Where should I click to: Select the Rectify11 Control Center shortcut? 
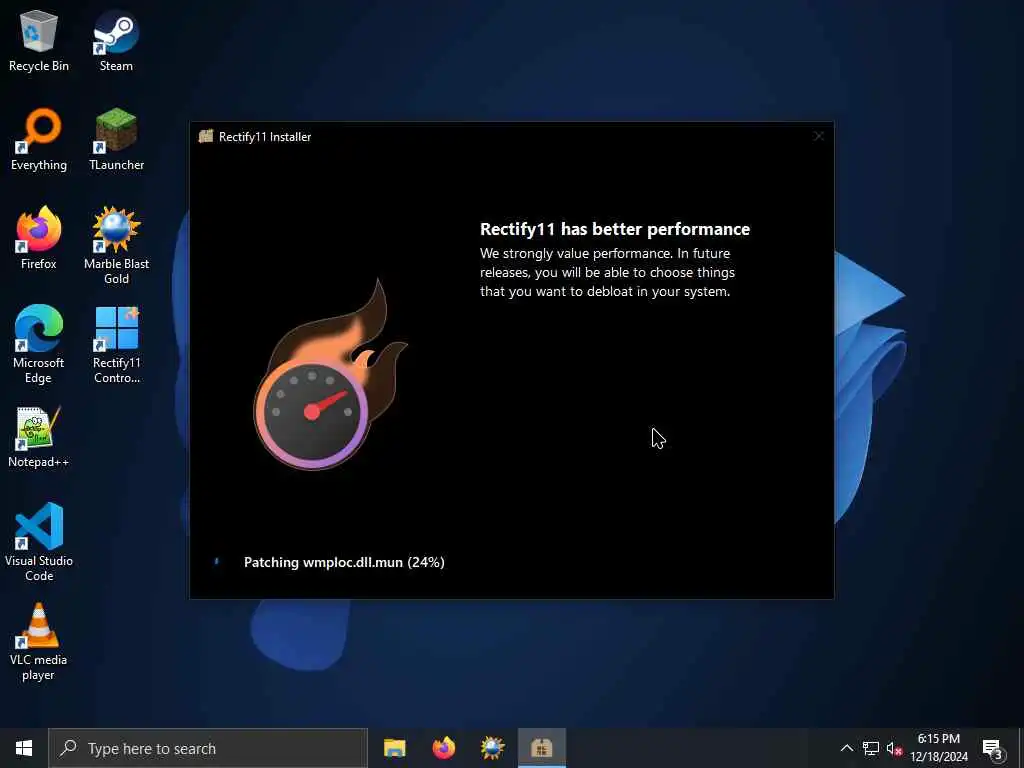[116, 344]
